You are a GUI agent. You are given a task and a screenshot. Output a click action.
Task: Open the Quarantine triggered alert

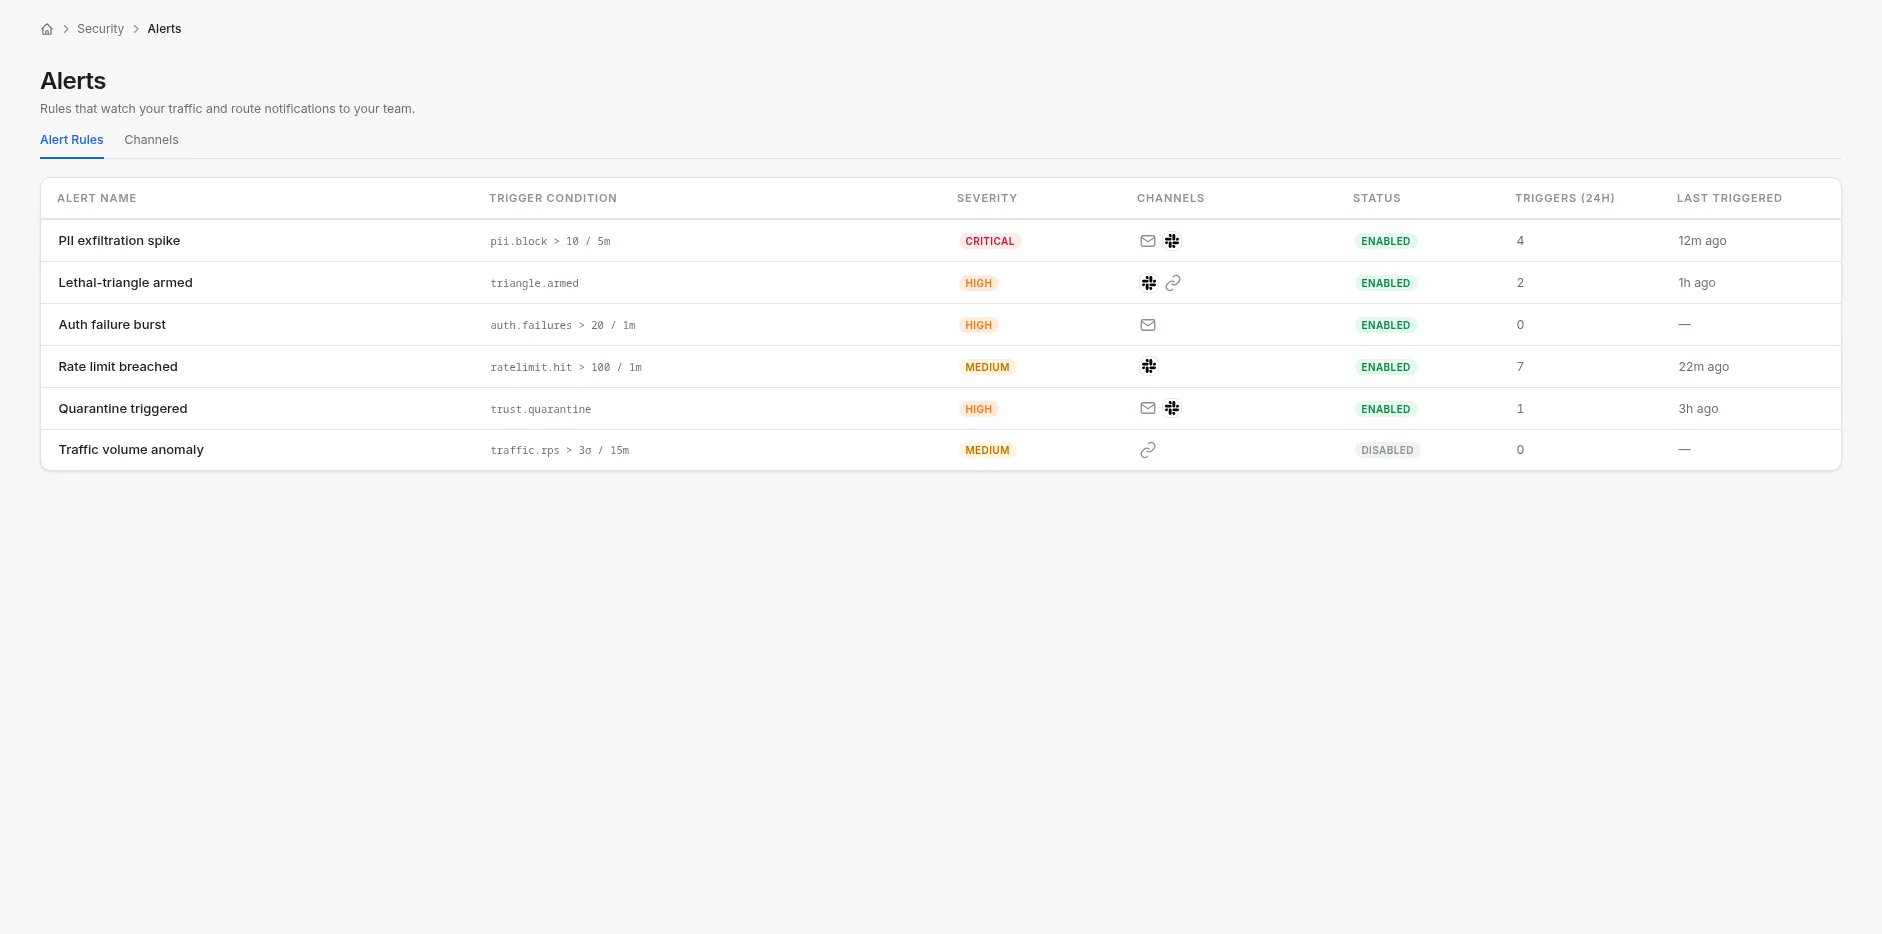point(123,409)
